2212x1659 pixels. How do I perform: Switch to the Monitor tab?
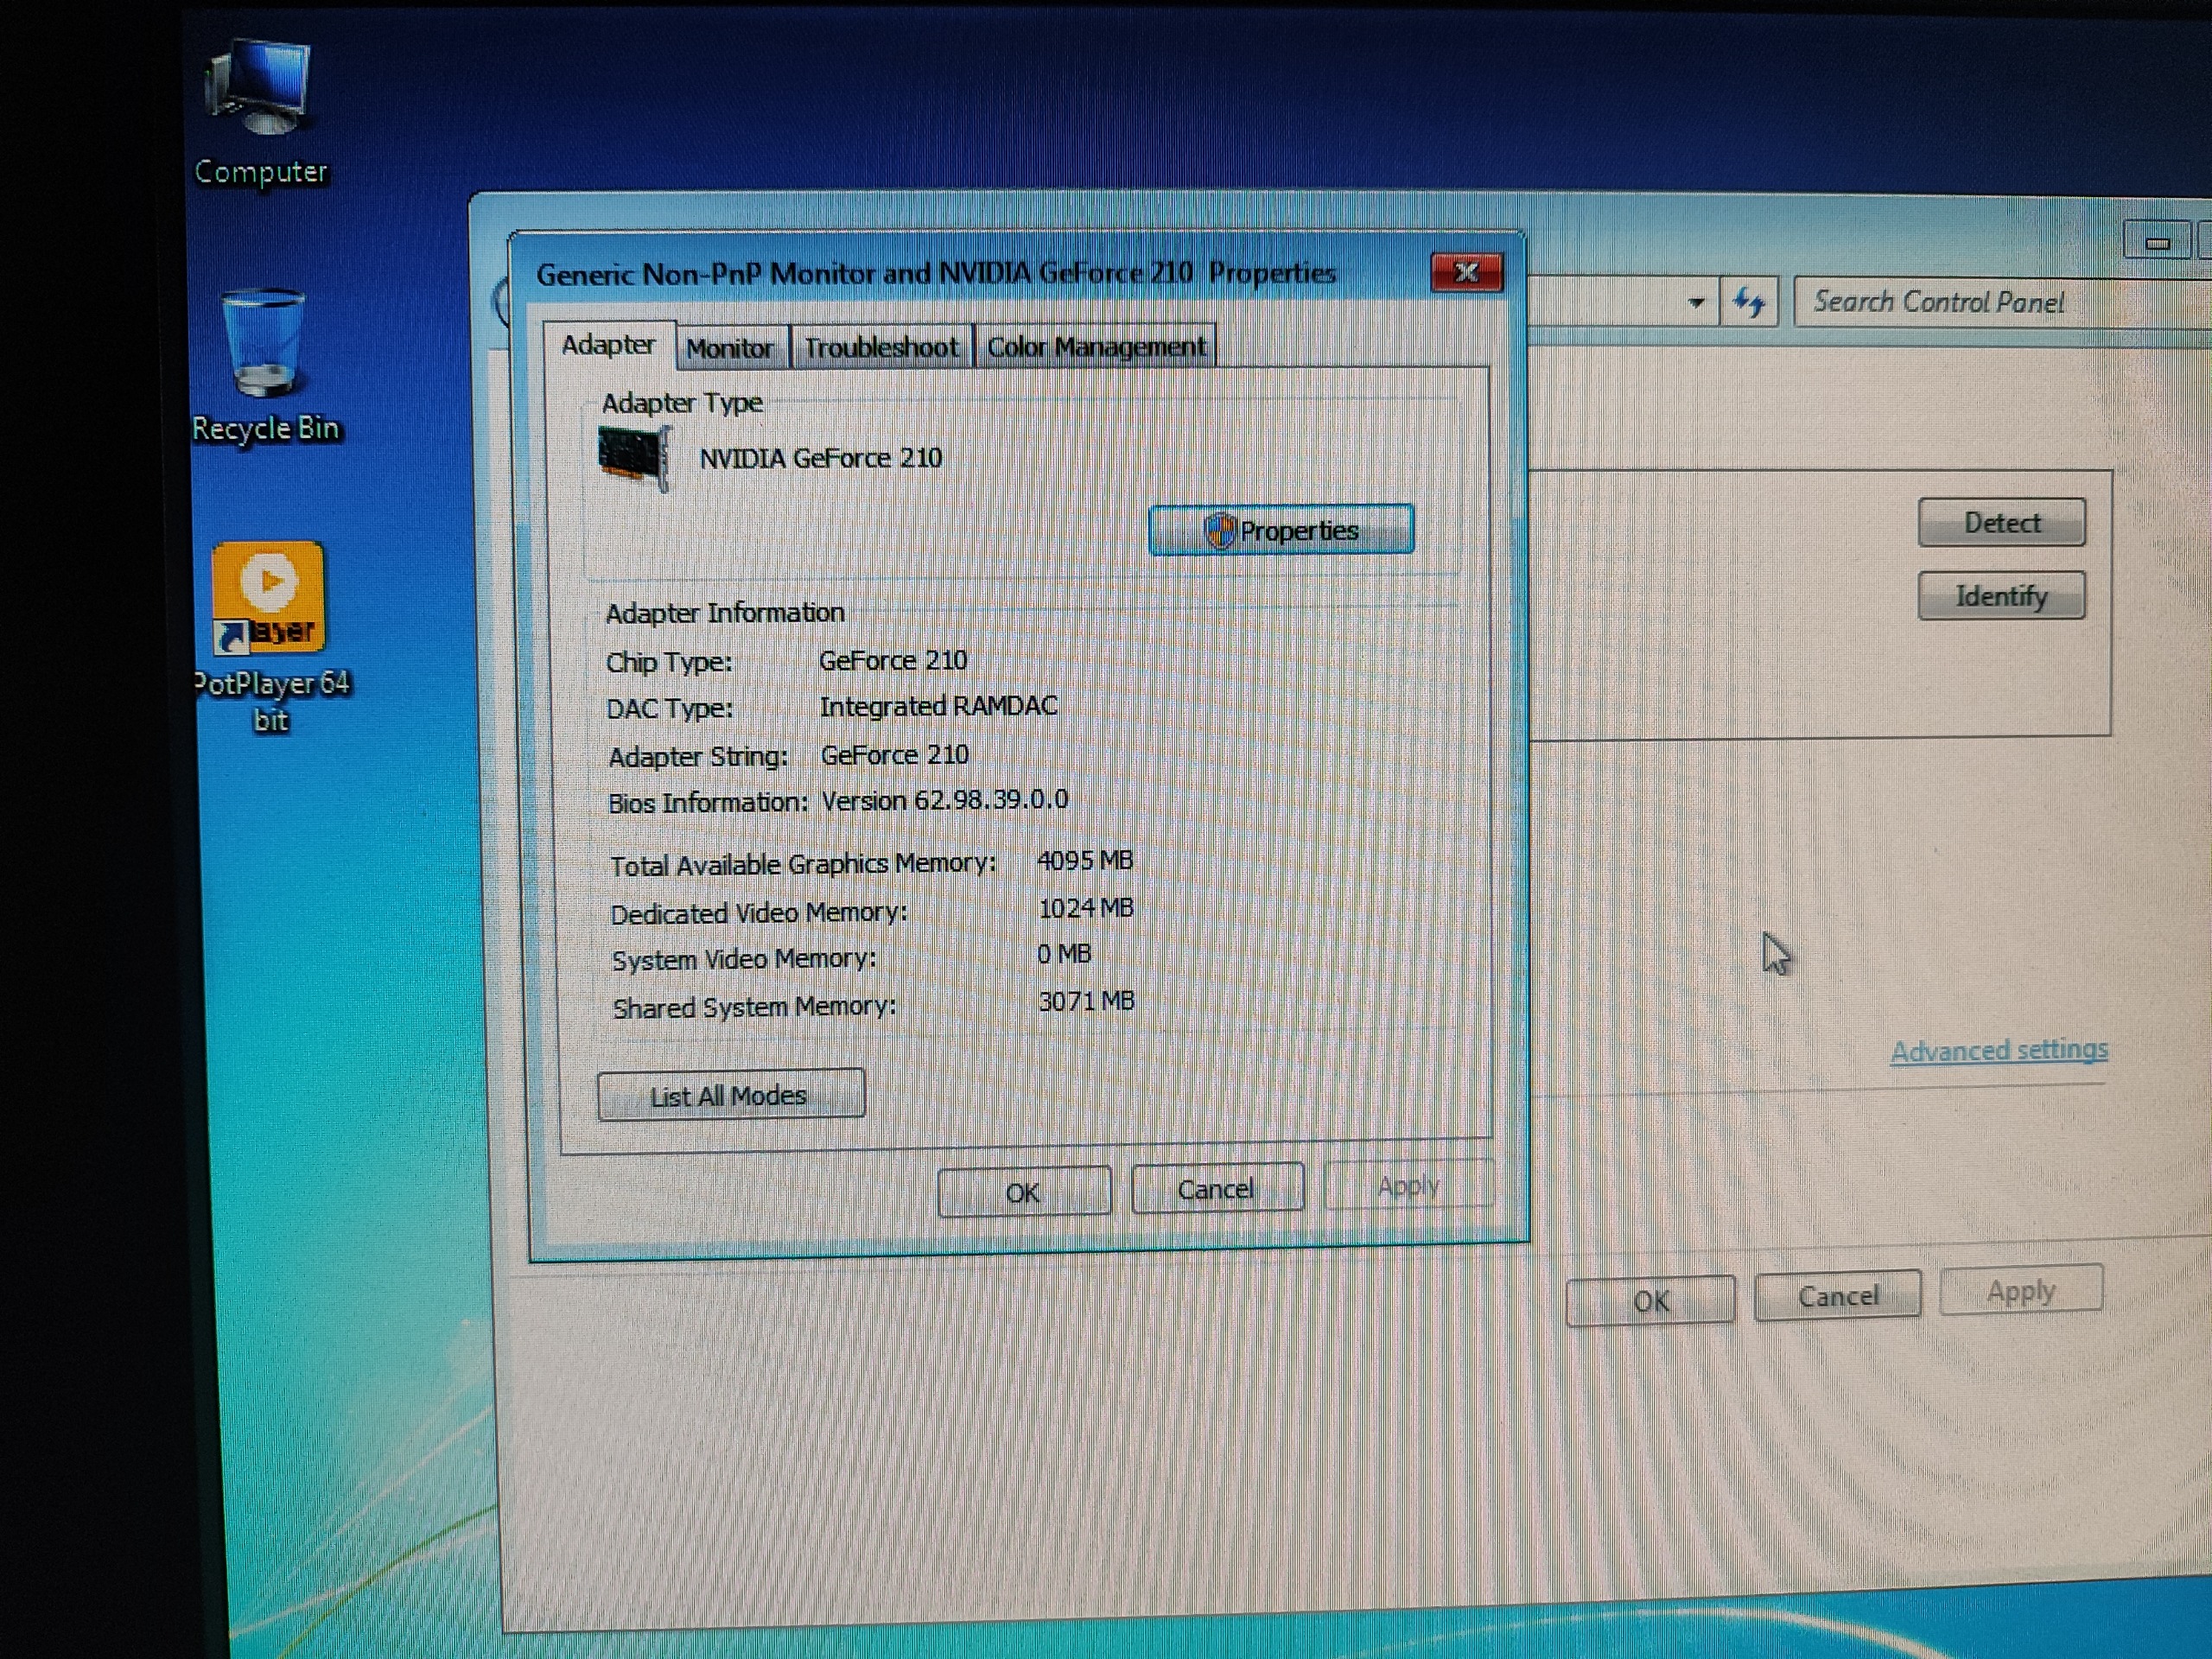coord(730,348)
